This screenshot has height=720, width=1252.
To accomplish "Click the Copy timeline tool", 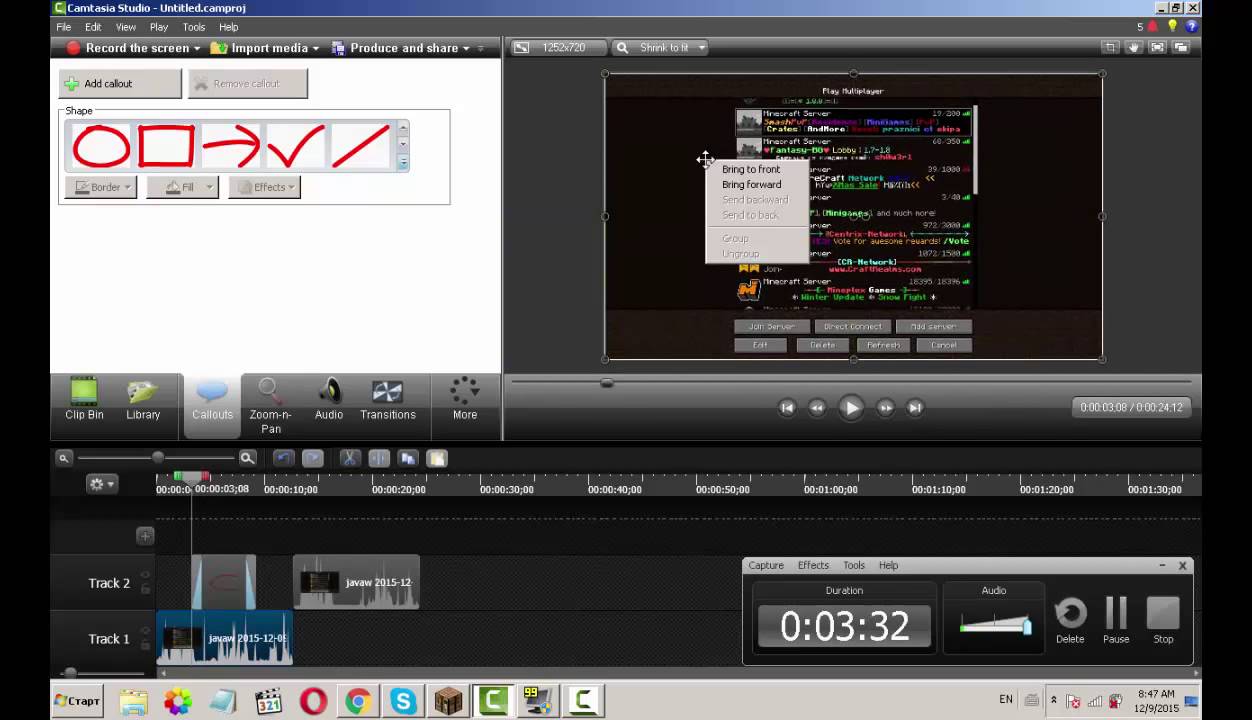I will coord(408,458).
